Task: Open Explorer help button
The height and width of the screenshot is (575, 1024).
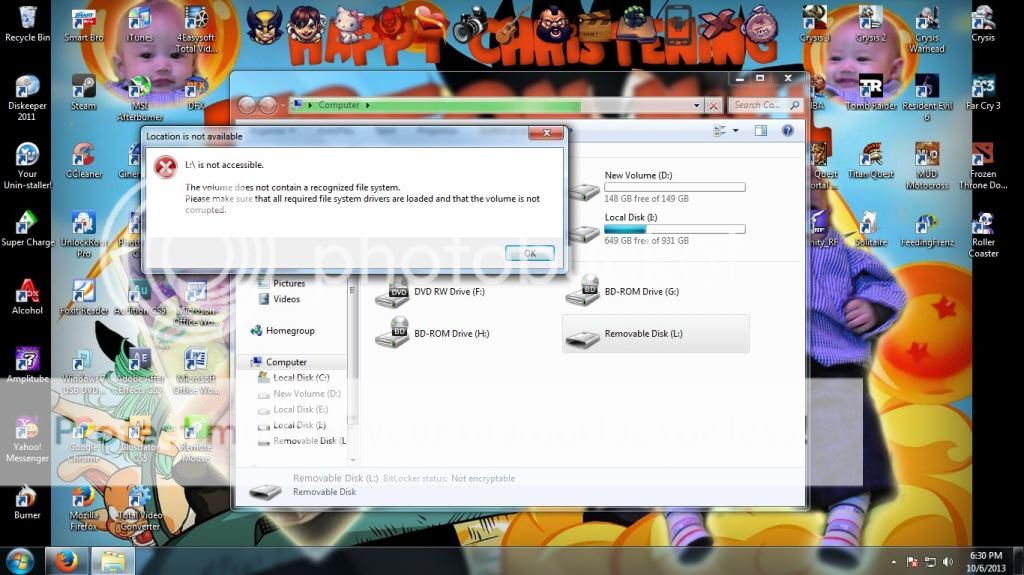Action: tap(788, 131)
